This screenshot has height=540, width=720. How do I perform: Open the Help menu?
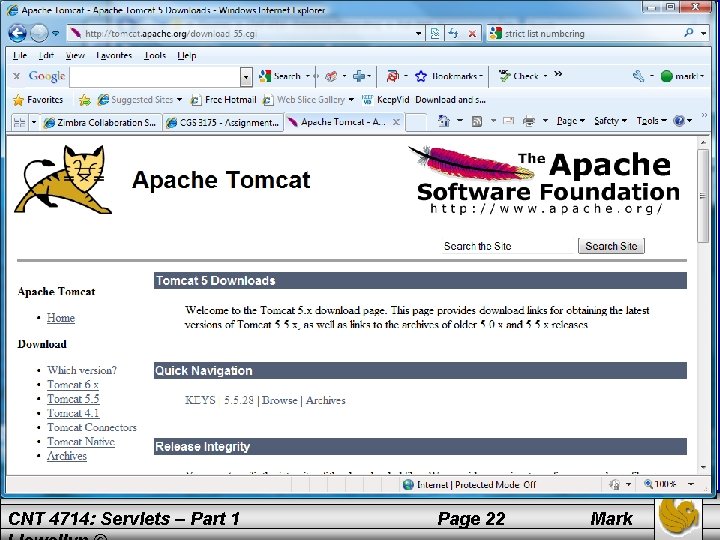click(x=187, y=56)
